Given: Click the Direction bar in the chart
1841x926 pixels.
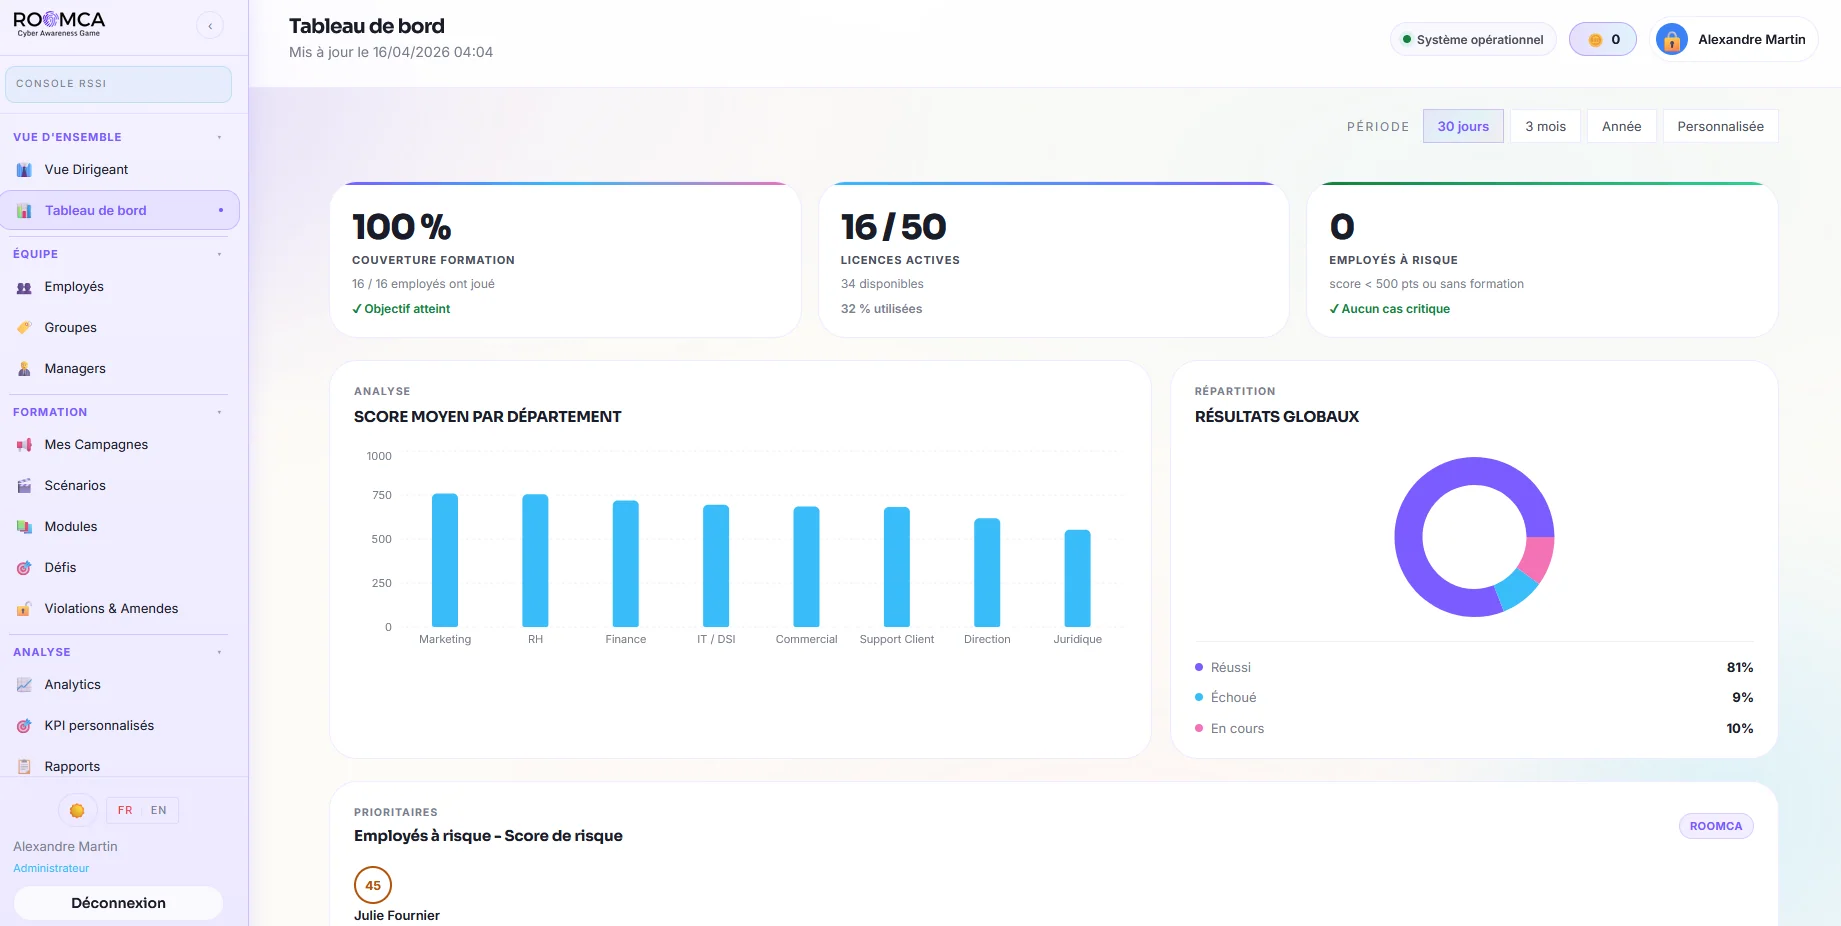Looking at the screenshot, I should [x=987, y=573].
